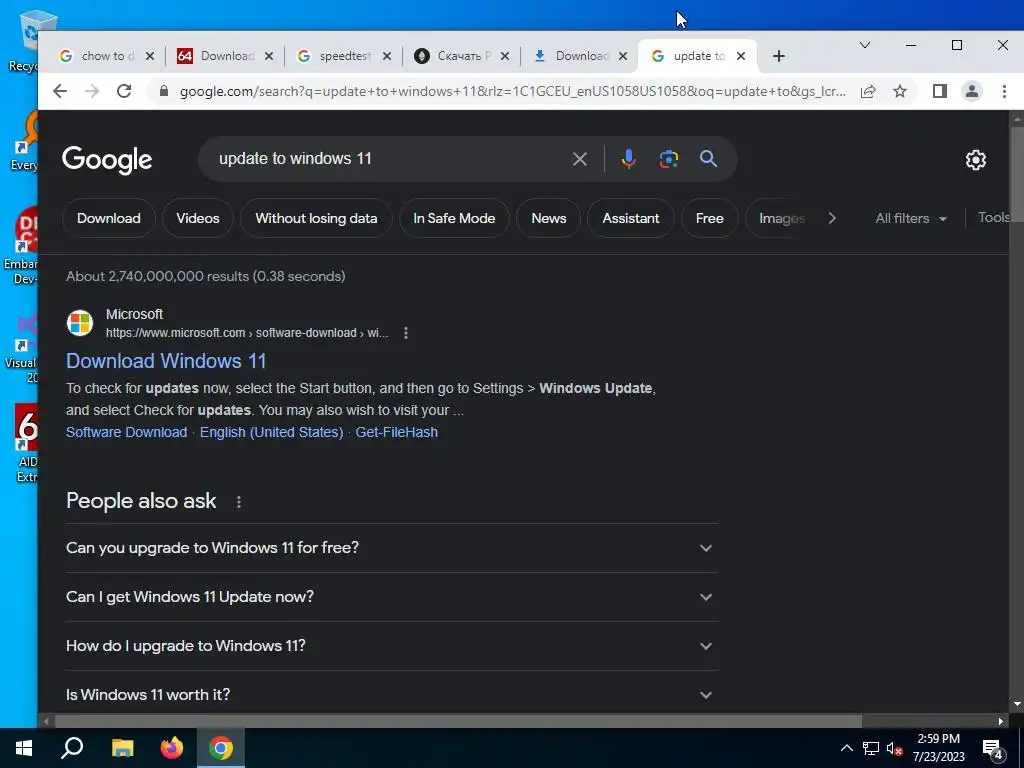Click the address bar URL
This screenshot has height=768, width=1024.
513,91
